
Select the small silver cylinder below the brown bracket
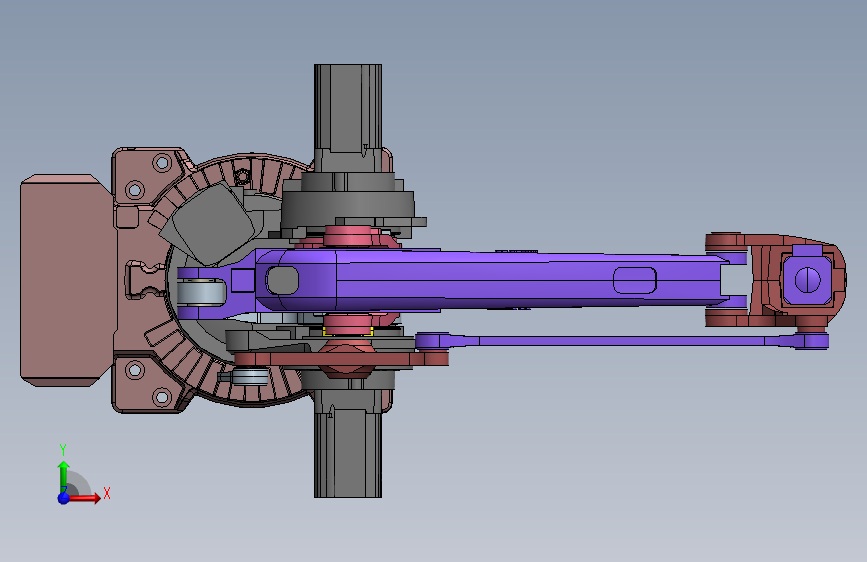coord(250,377)
